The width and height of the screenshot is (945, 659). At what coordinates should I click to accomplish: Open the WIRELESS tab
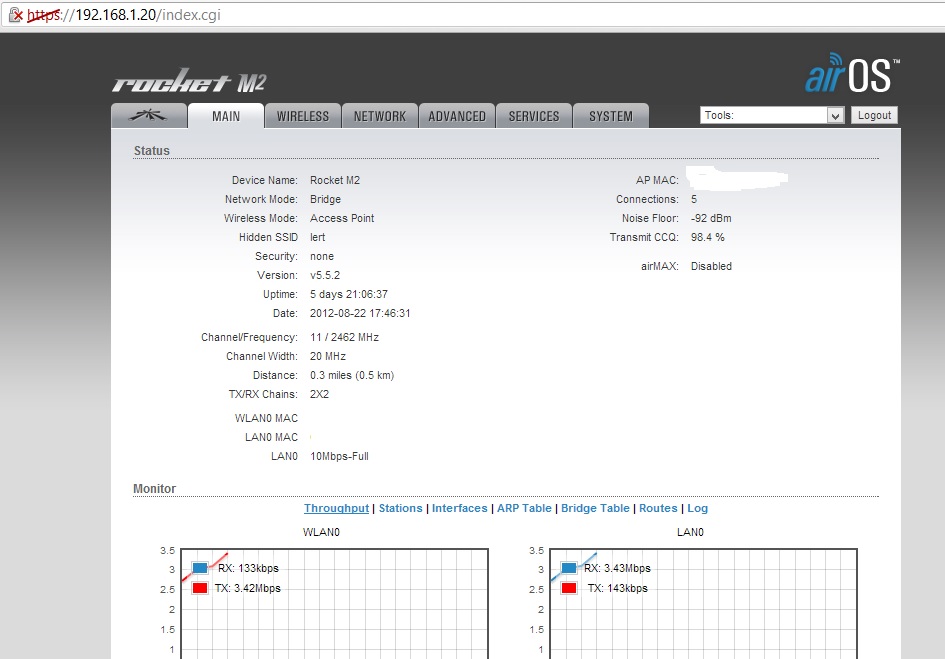303,116
